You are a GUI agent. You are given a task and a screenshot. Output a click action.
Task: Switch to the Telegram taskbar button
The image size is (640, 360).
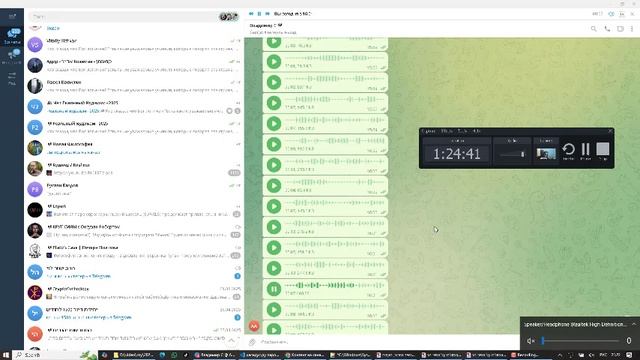coord(215,355)
